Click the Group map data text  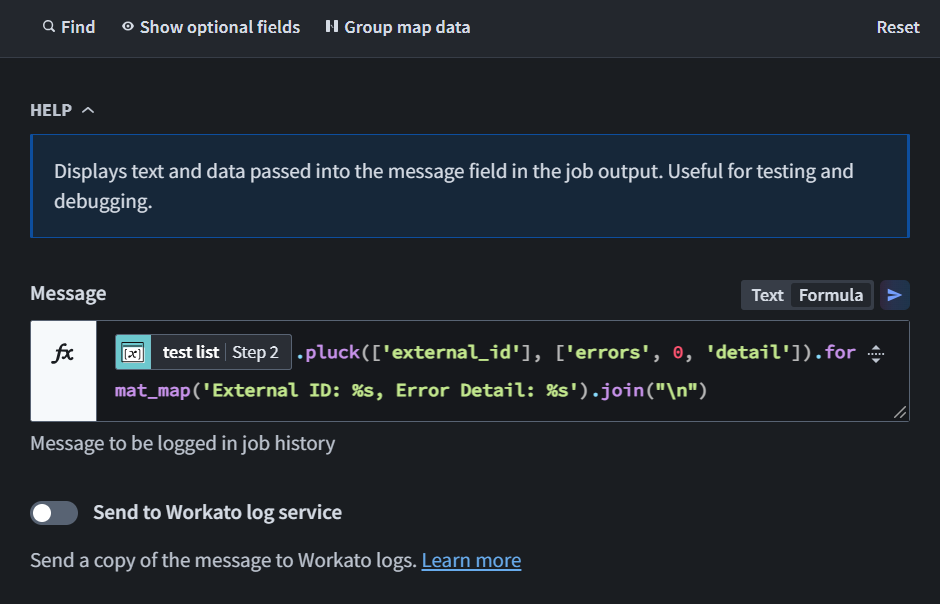point(407,27)
